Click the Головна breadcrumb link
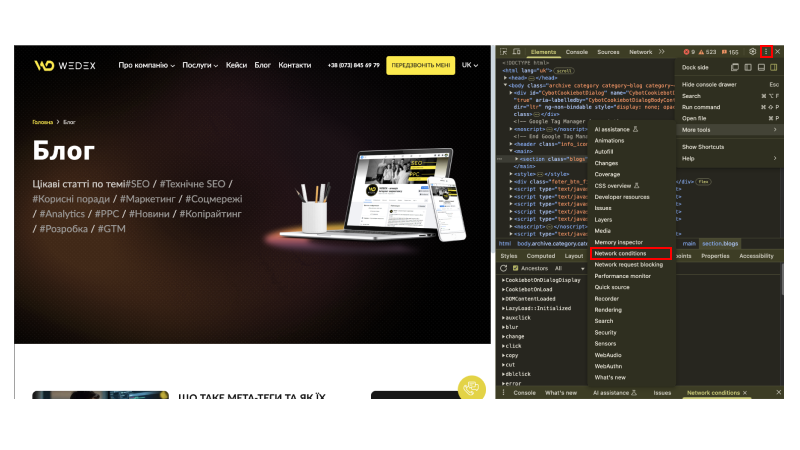Viewport: 800px width, 450px height. pos(43,122)
